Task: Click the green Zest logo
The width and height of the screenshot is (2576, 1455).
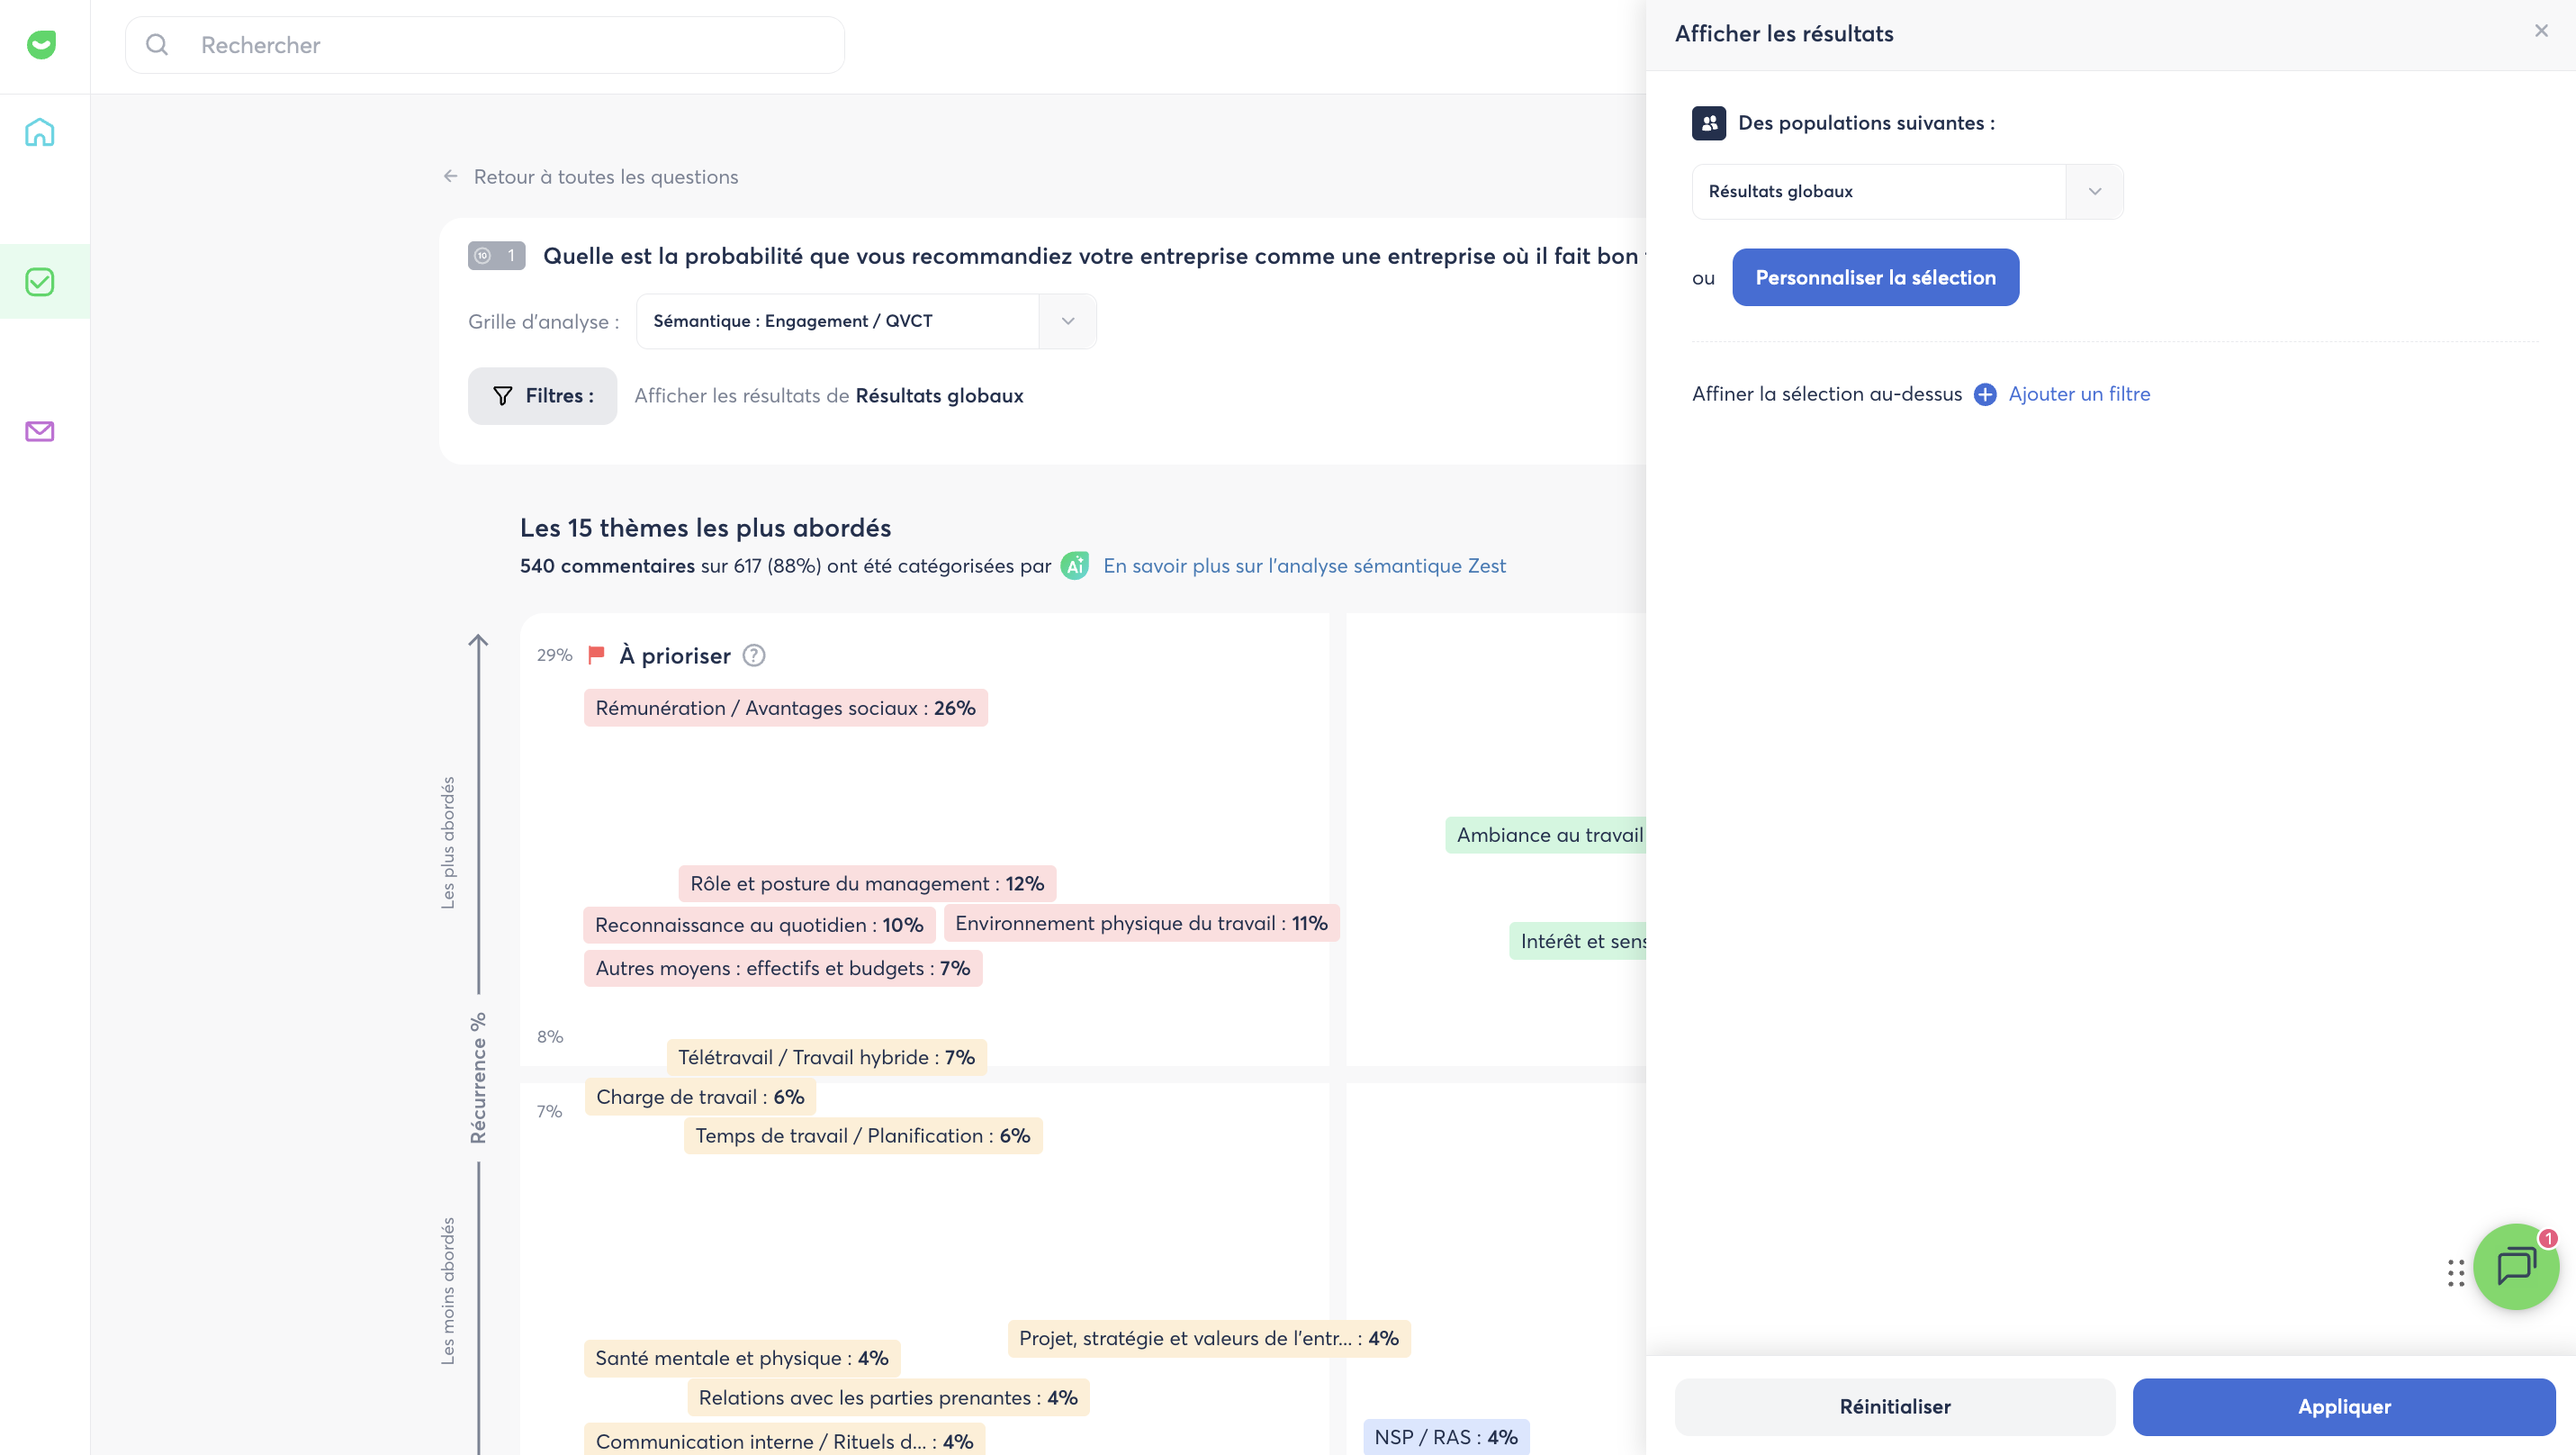Action: tap(41, 45)
